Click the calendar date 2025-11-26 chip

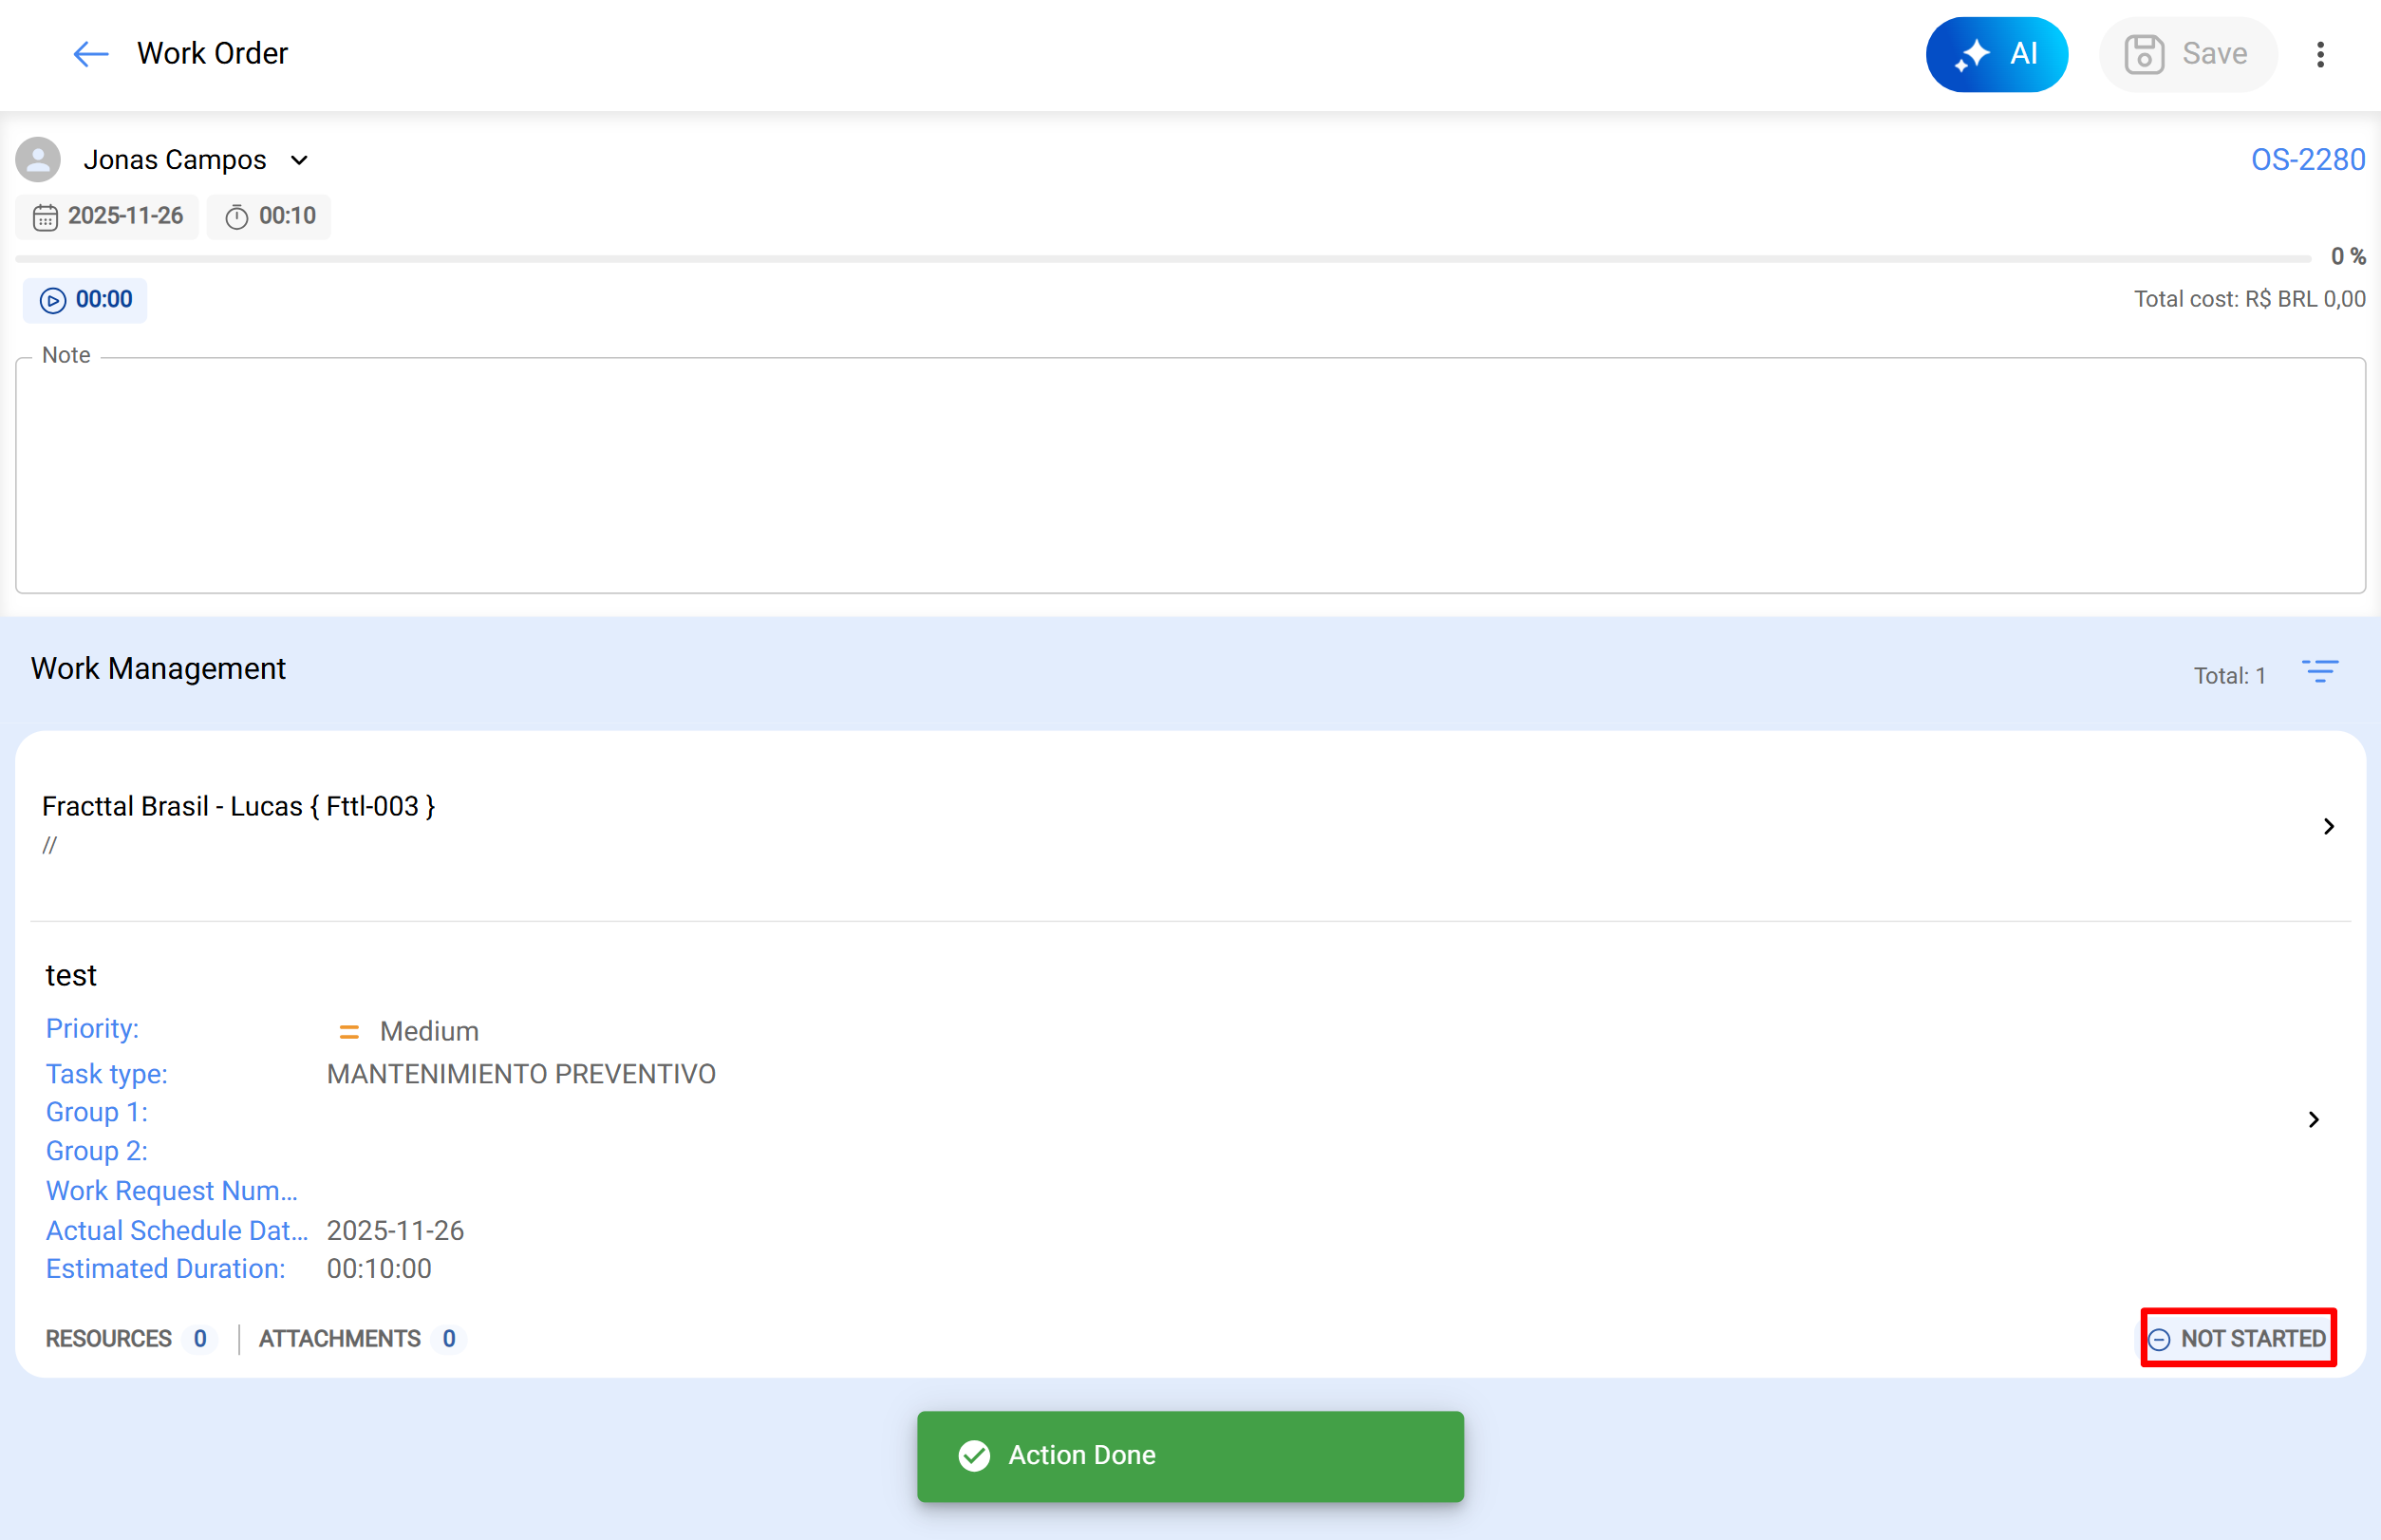coord(108,216)
